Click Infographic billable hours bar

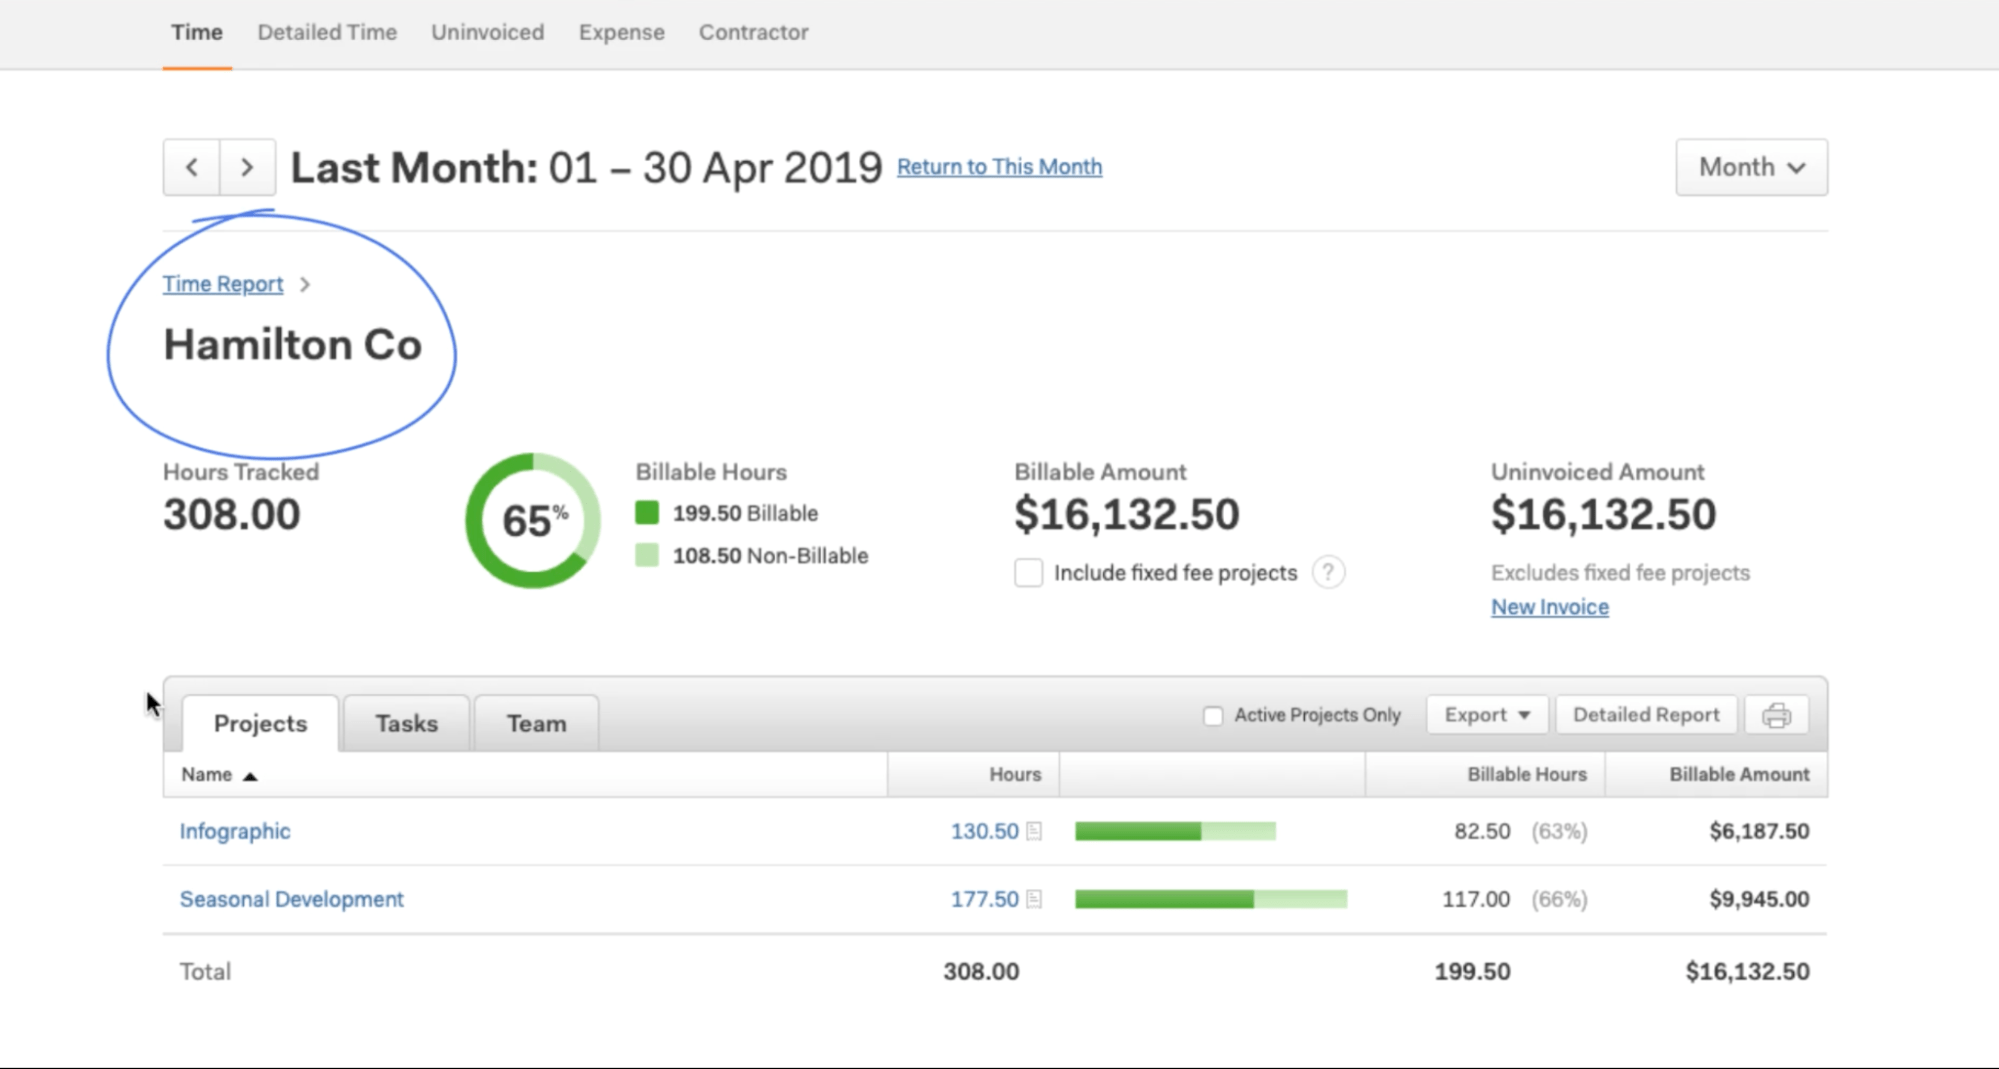click(1175, 831)
